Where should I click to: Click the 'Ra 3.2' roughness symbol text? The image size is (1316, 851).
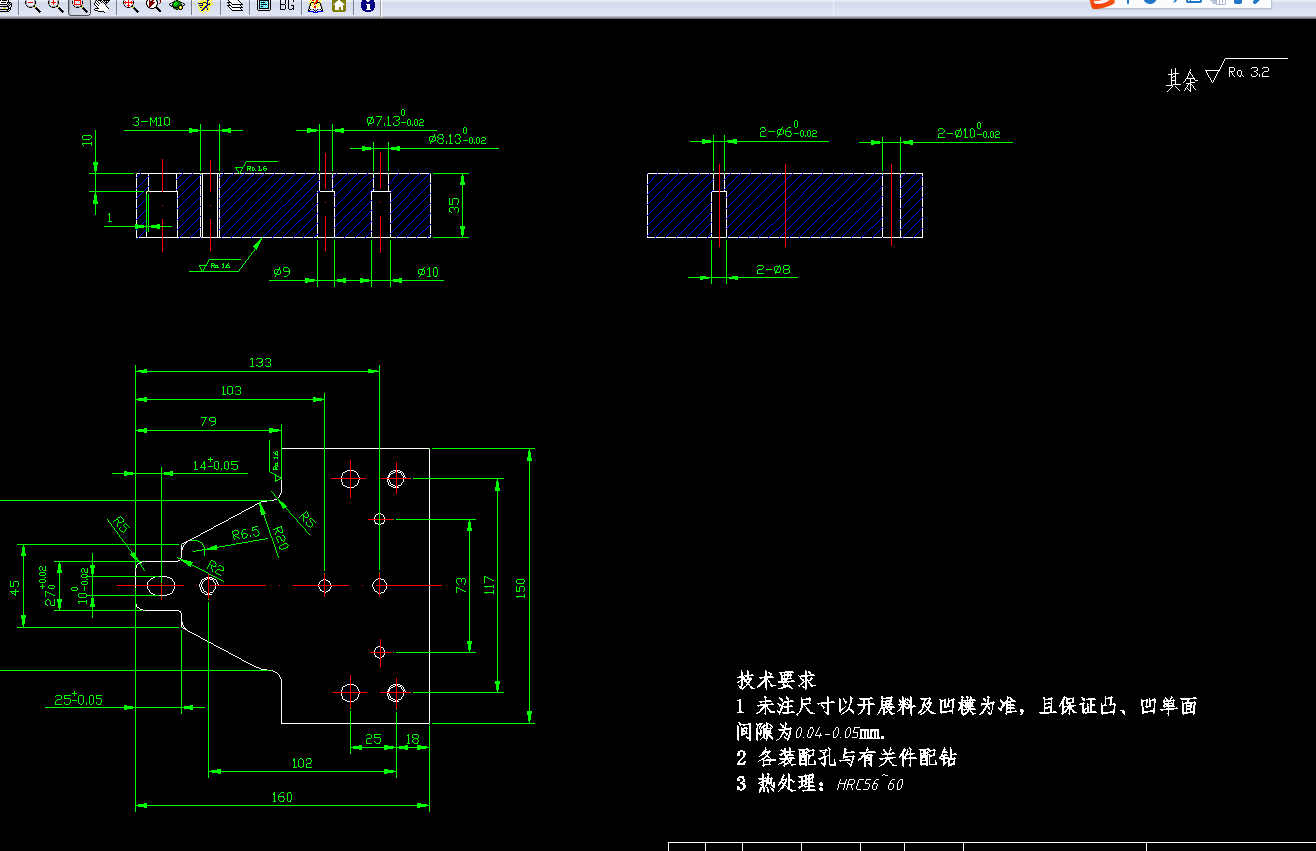(1249, 72)
